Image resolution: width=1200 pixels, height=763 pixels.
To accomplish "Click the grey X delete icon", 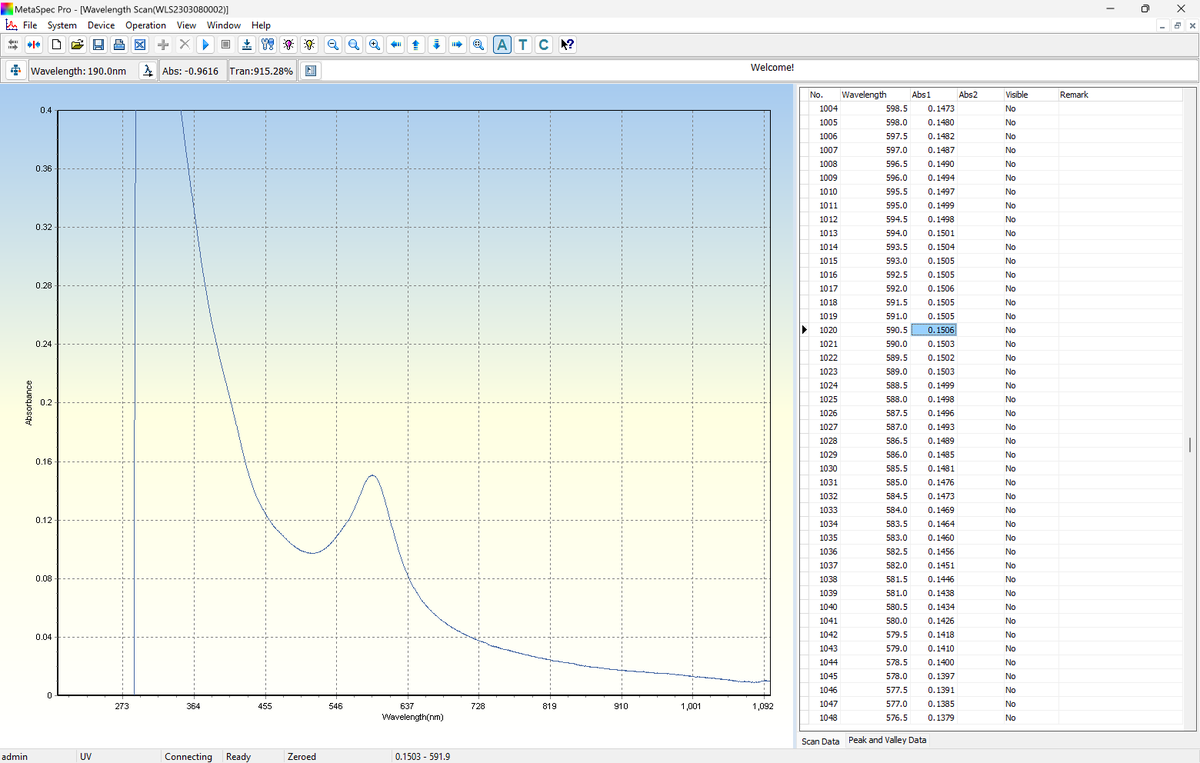I will point(185,45).
